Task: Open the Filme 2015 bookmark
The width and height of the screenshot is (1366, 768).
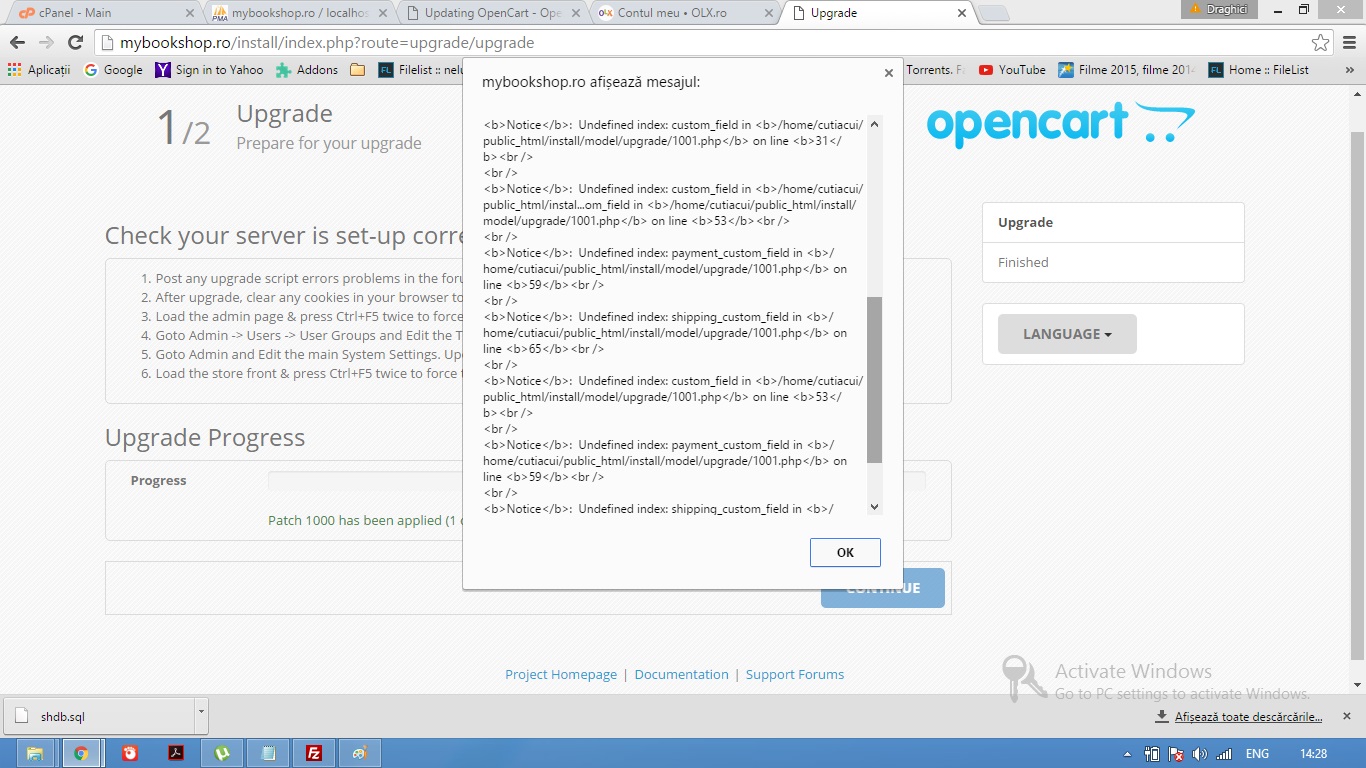Action: [x=1126, y=70]
